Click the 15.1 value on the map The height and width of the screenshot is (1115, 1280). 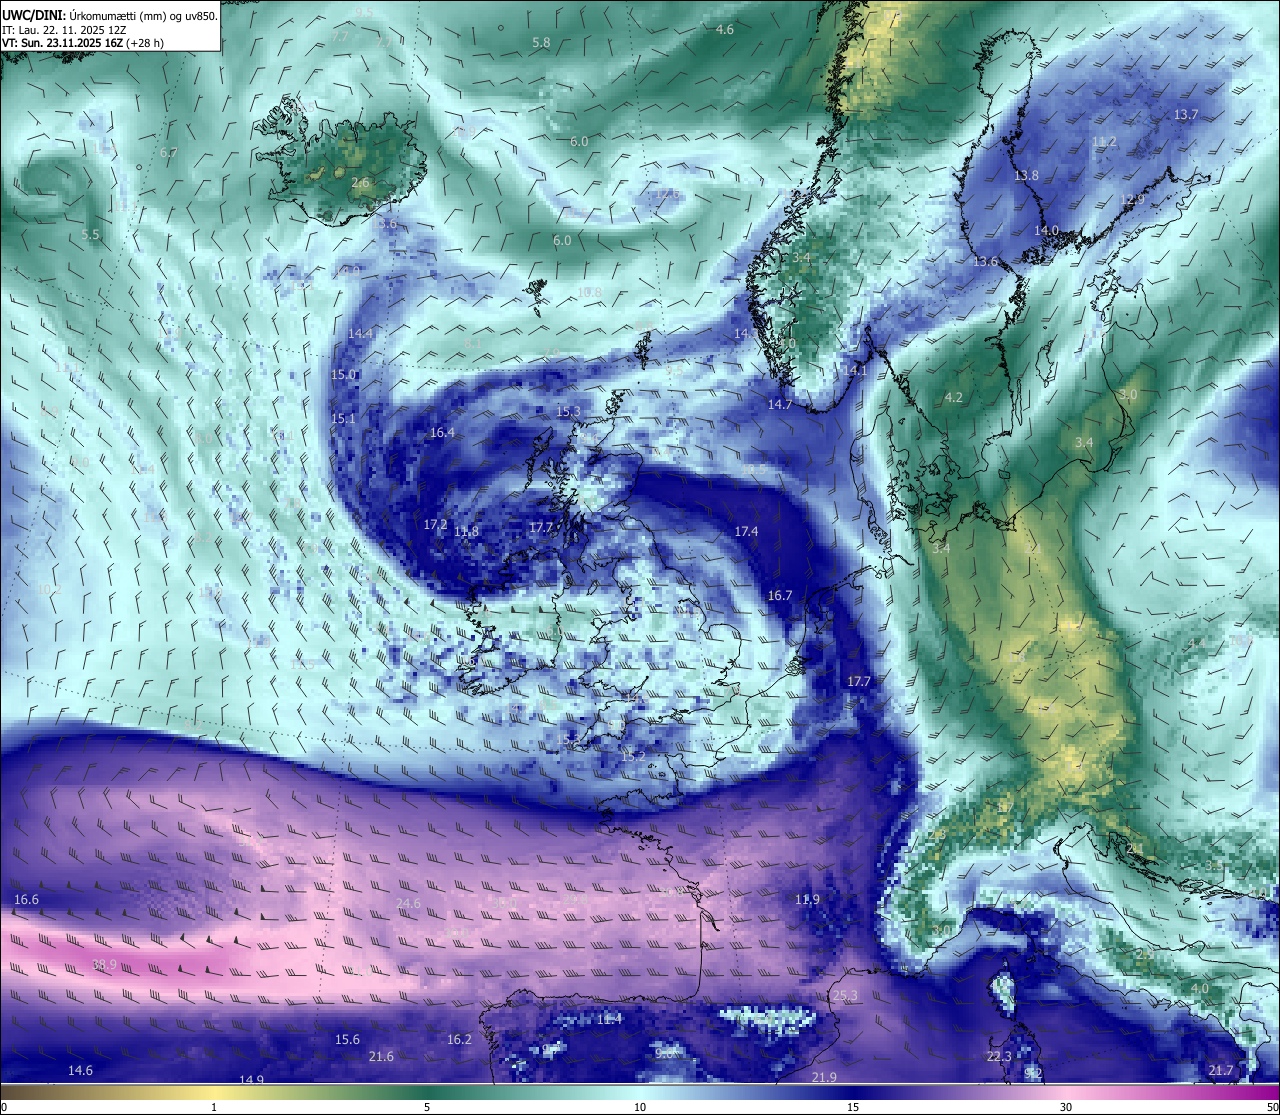[x=343, y=419]
